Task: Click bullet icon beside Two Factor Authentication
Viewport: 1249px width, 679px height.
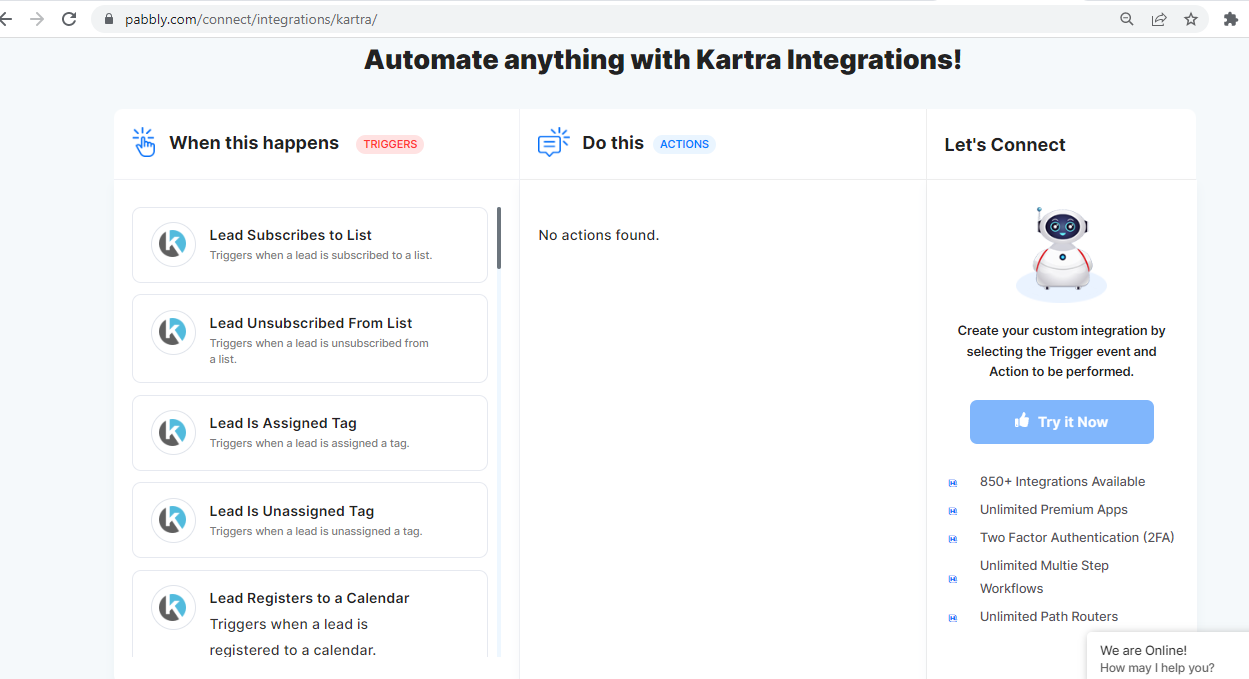Action: [952, 539]
